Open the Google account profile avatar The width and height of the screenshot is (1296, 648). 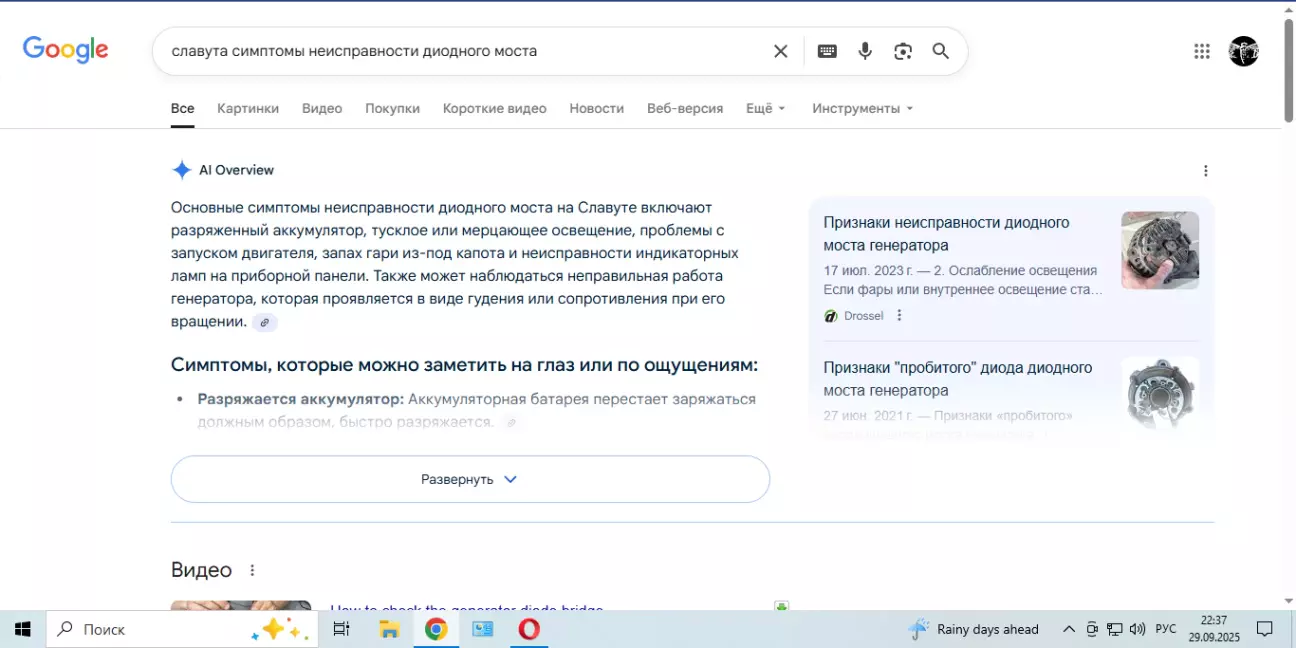click(1243, 51)
